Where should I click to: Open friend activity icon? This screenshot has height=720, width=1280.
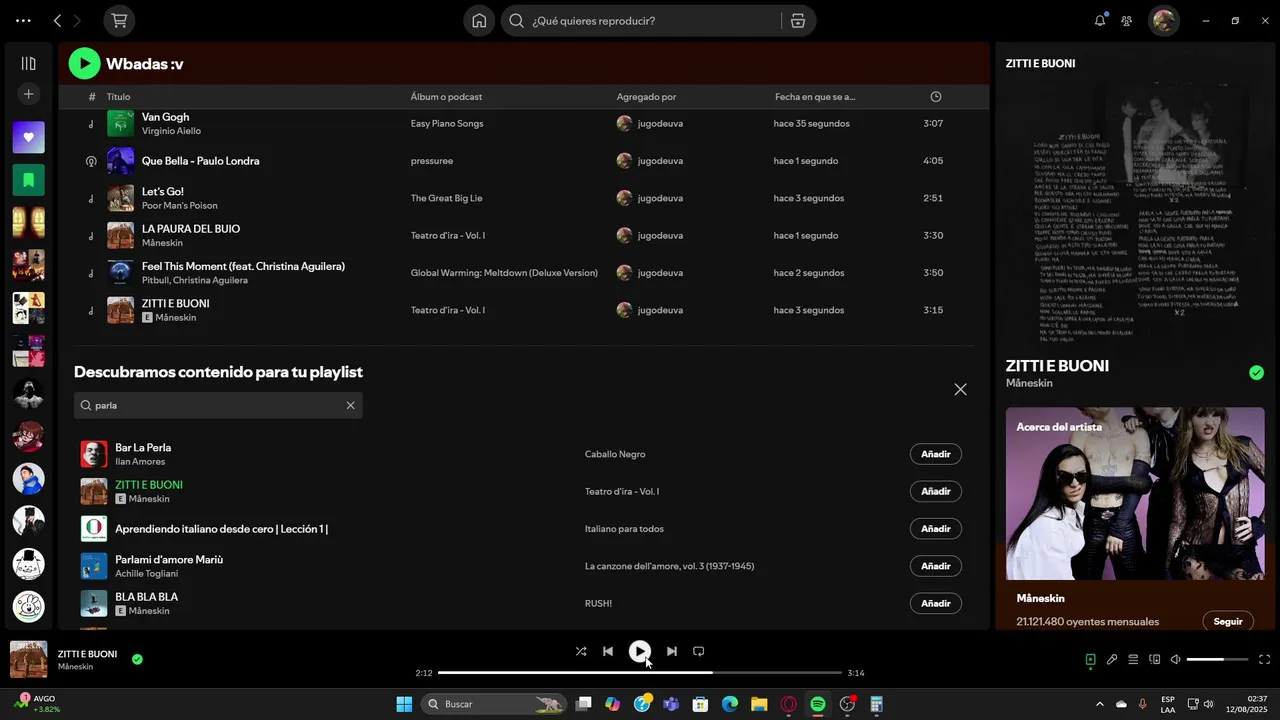[x=1127, y=20]
